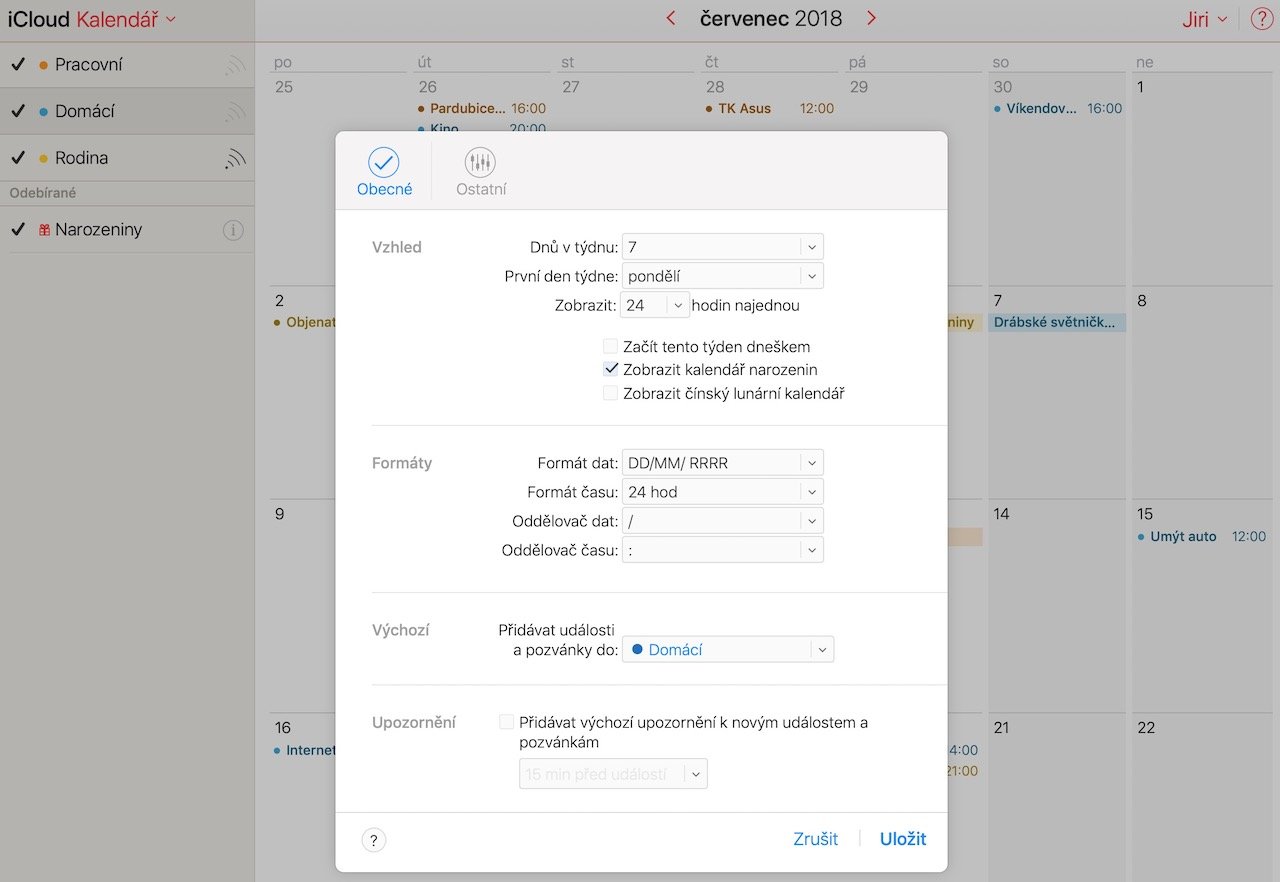
Task: Enable default alerts checkbox under Upozornění
Action: pyautogui.click(x=506, y=722)
